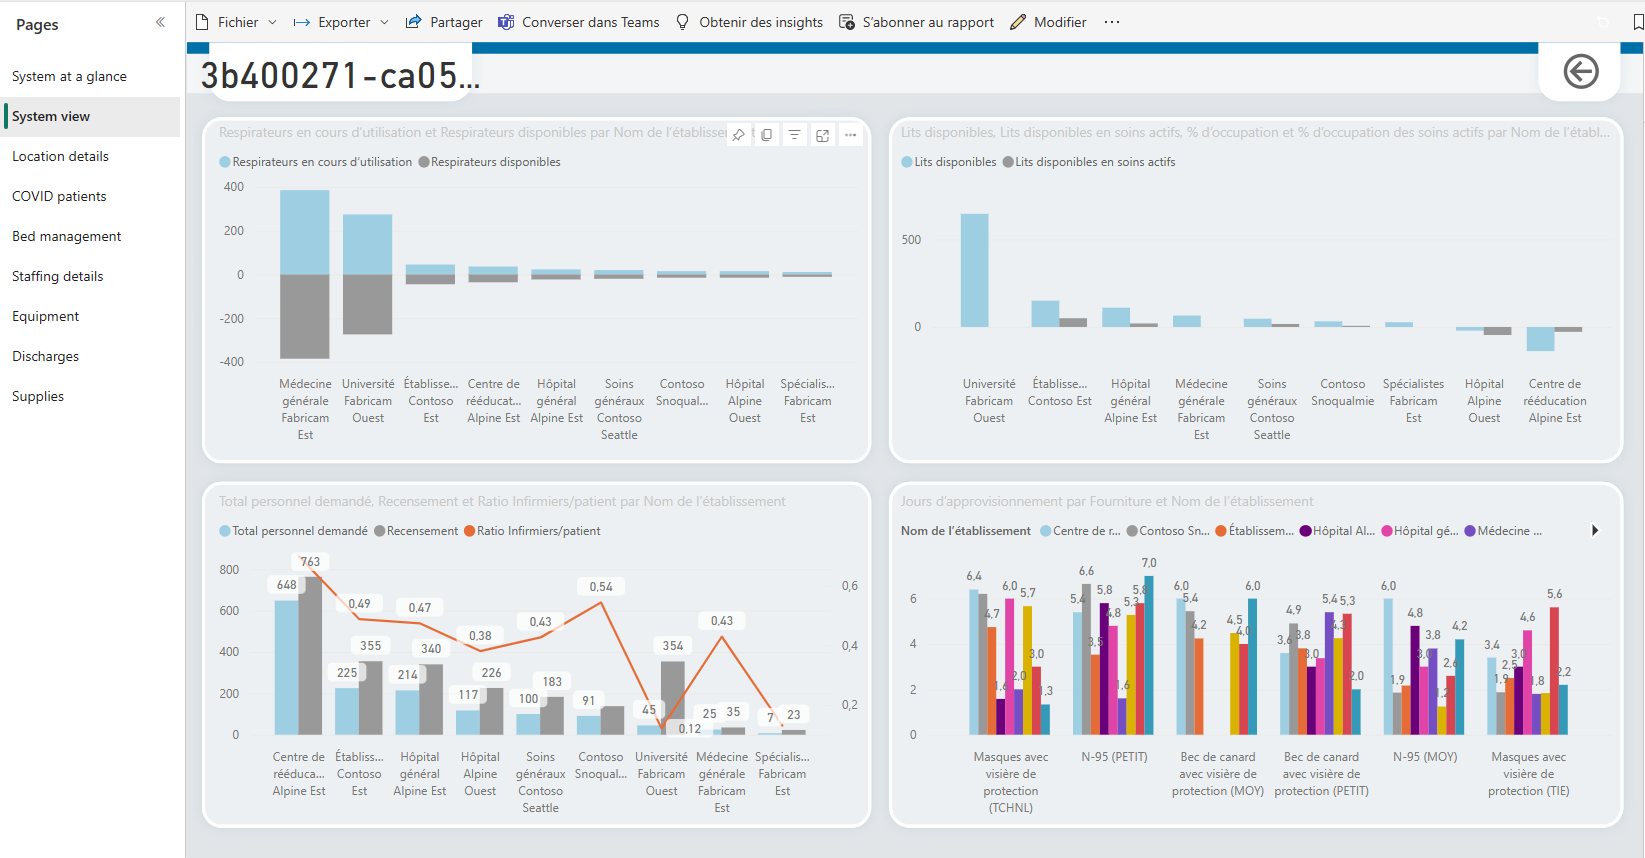Screen dimensions: 1645x858
Task: Go back using the circular arrow button
Action: [x=1580, y=71]
